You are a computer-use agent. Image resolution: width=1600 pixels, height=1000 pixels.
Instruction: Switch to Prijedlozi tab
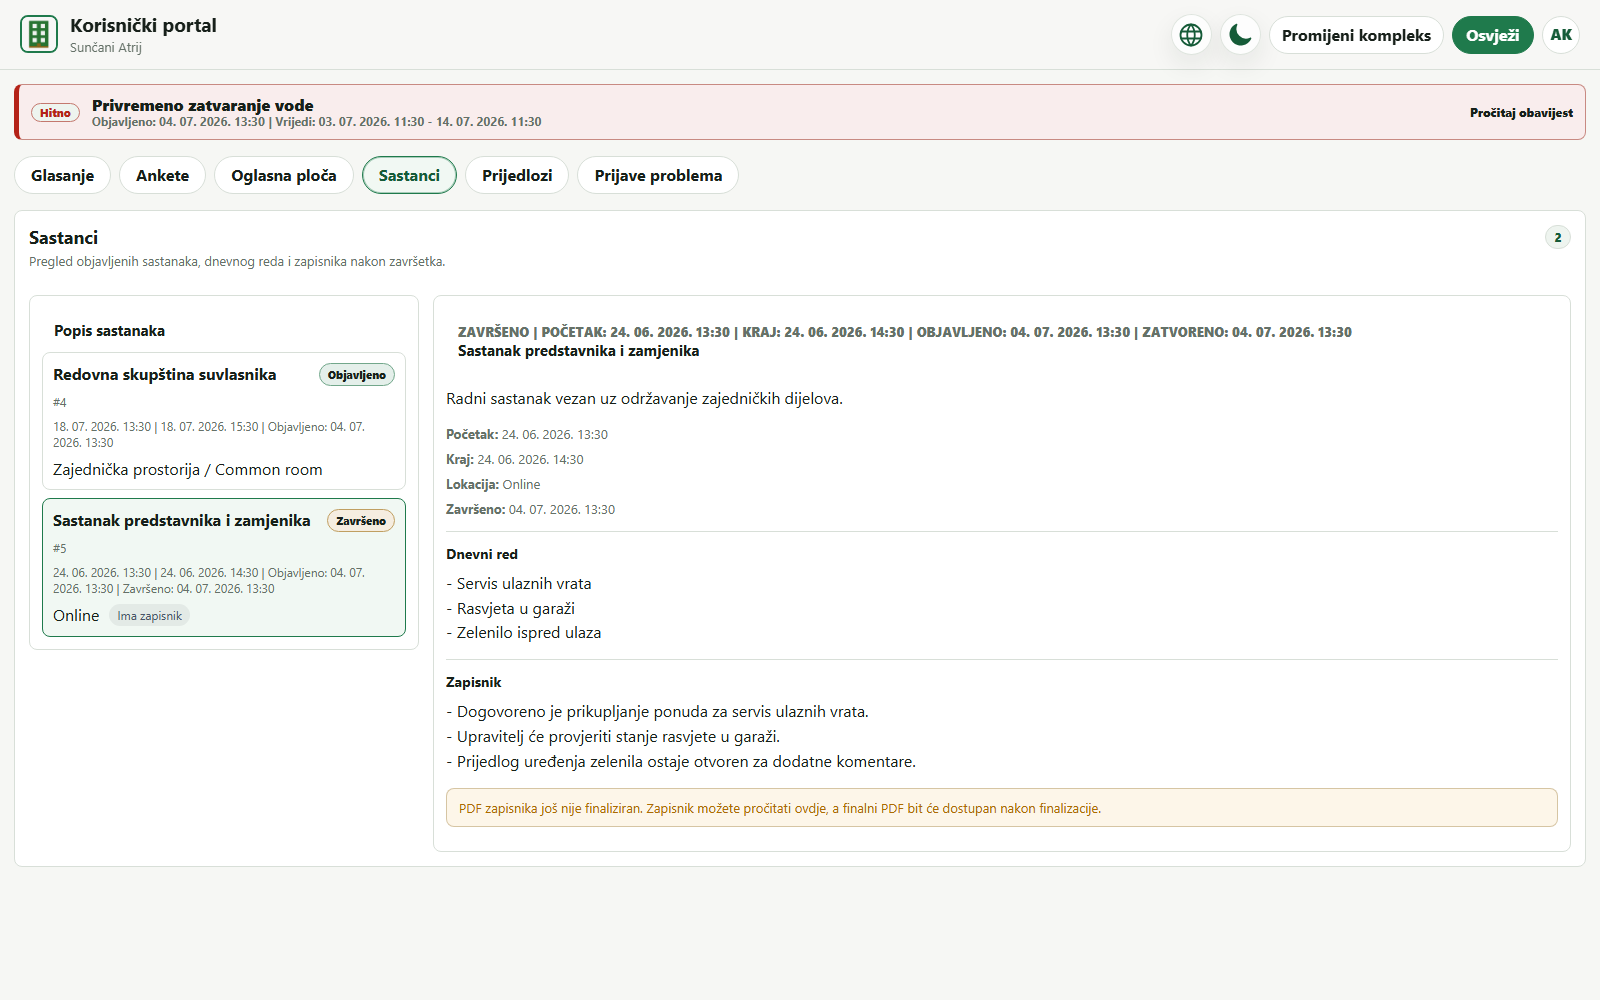[x=517, y=175]
